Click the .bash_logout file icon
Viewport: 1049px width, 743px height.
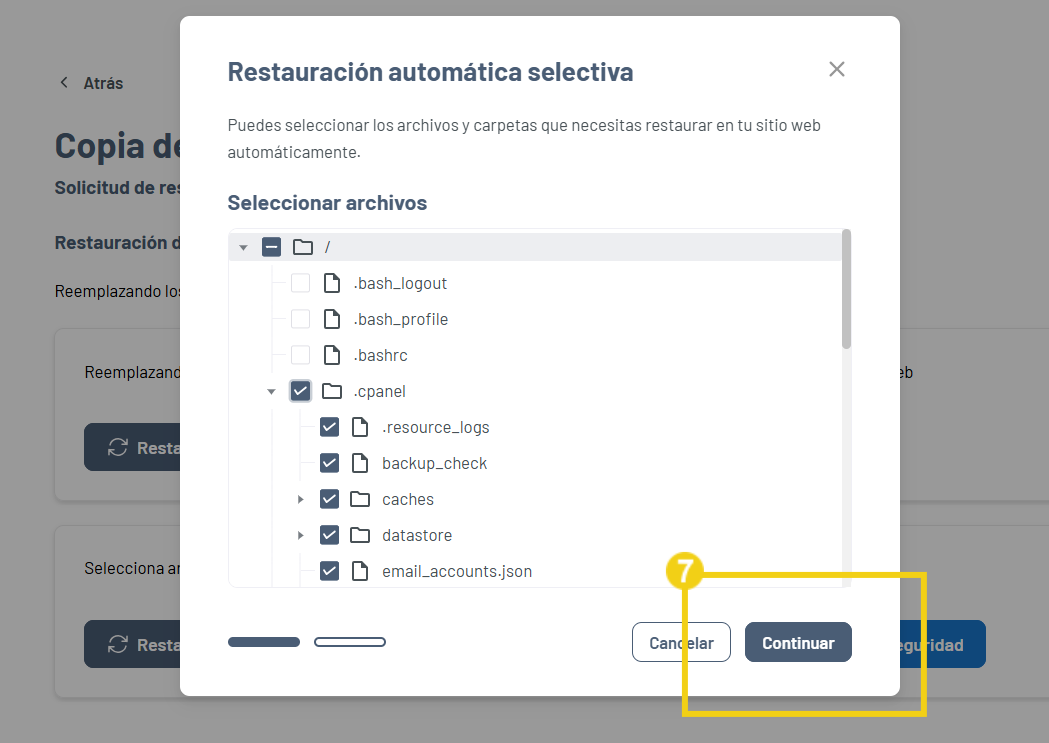(x=332, y=283)
